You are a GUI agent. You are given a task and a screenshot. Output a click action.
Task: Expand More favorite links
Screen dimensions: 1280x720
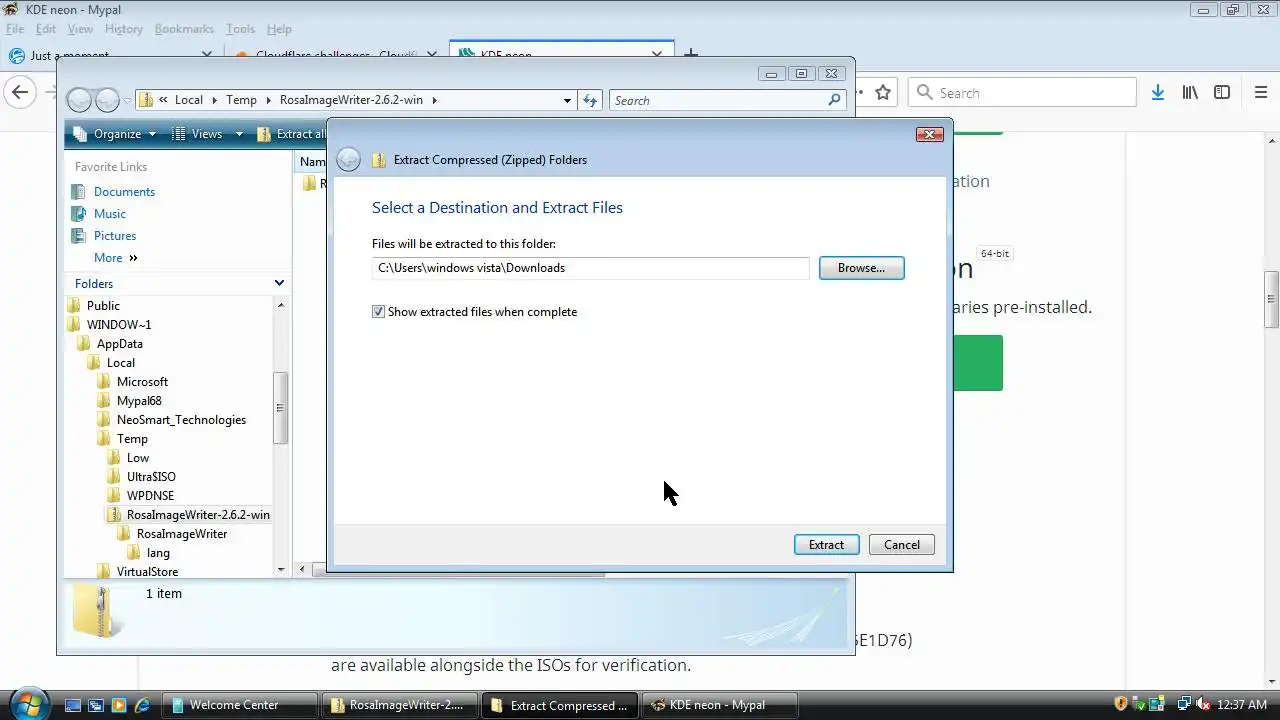pos(115,258)
